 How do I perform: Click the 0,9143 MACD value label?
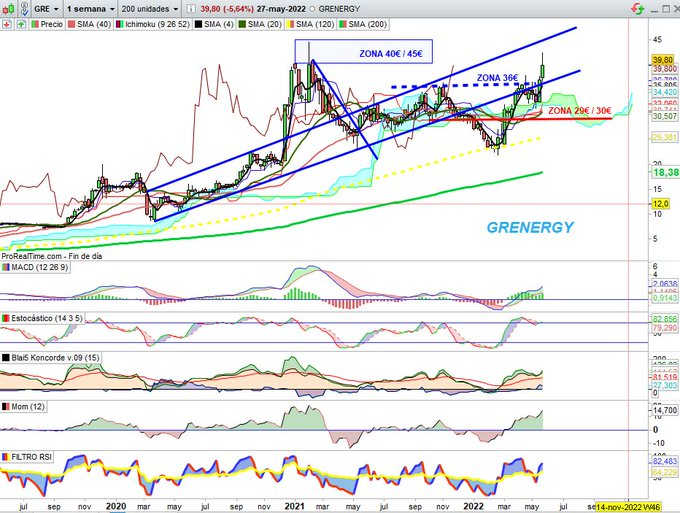(664, 299)
